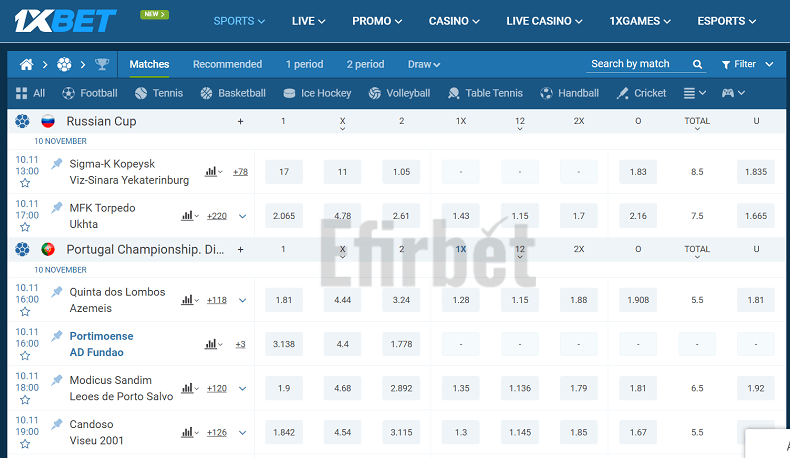Click the search magnifier icon

[x=697, y=64]
